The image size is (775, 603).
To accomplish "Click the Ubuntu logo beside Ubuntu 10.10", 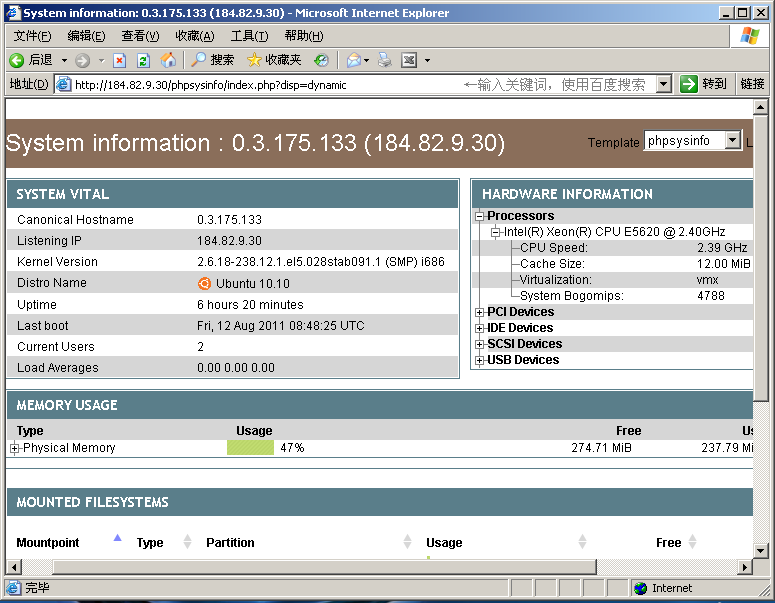I will tap(204, 284).
